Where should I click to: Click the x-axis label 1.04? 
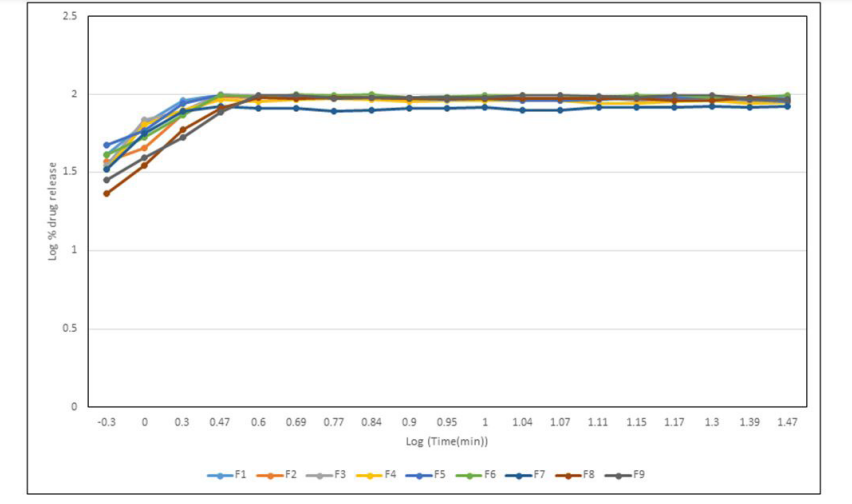point(523,423)
